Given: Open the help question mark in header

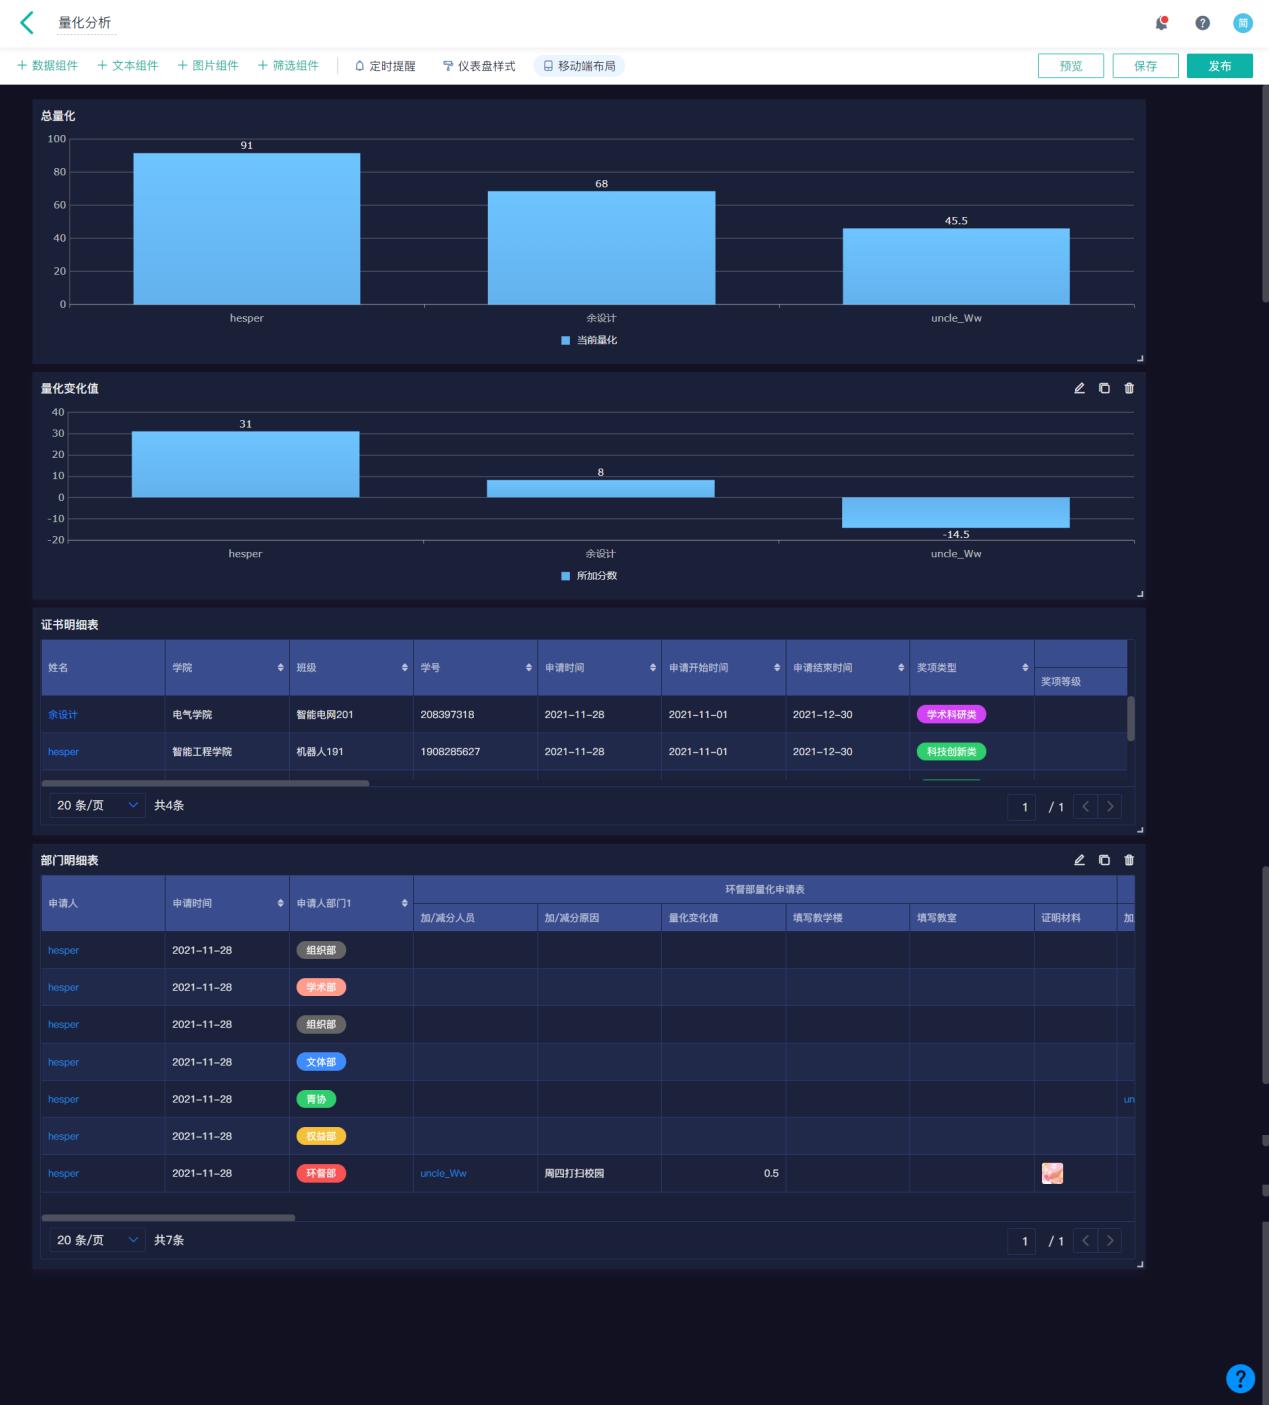Looking at the screenshot, I should pyautogui.click(x=1202, y=23).
